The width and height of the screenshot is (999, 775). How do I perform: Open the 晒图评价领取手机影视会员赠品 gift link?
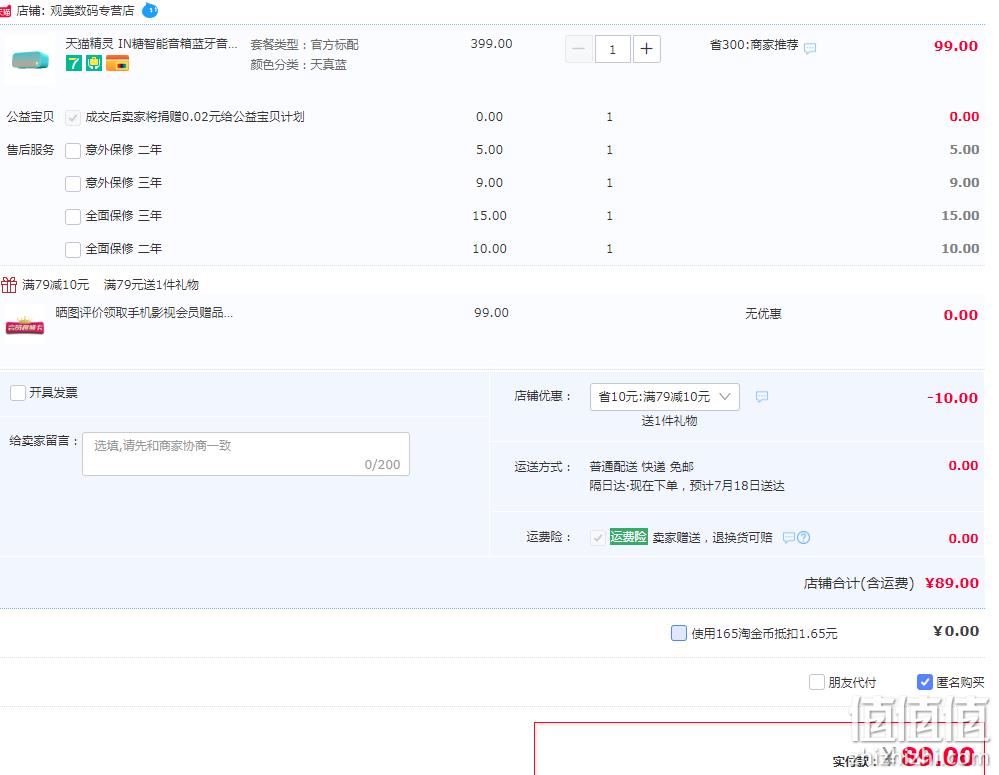tap(144, 313)
